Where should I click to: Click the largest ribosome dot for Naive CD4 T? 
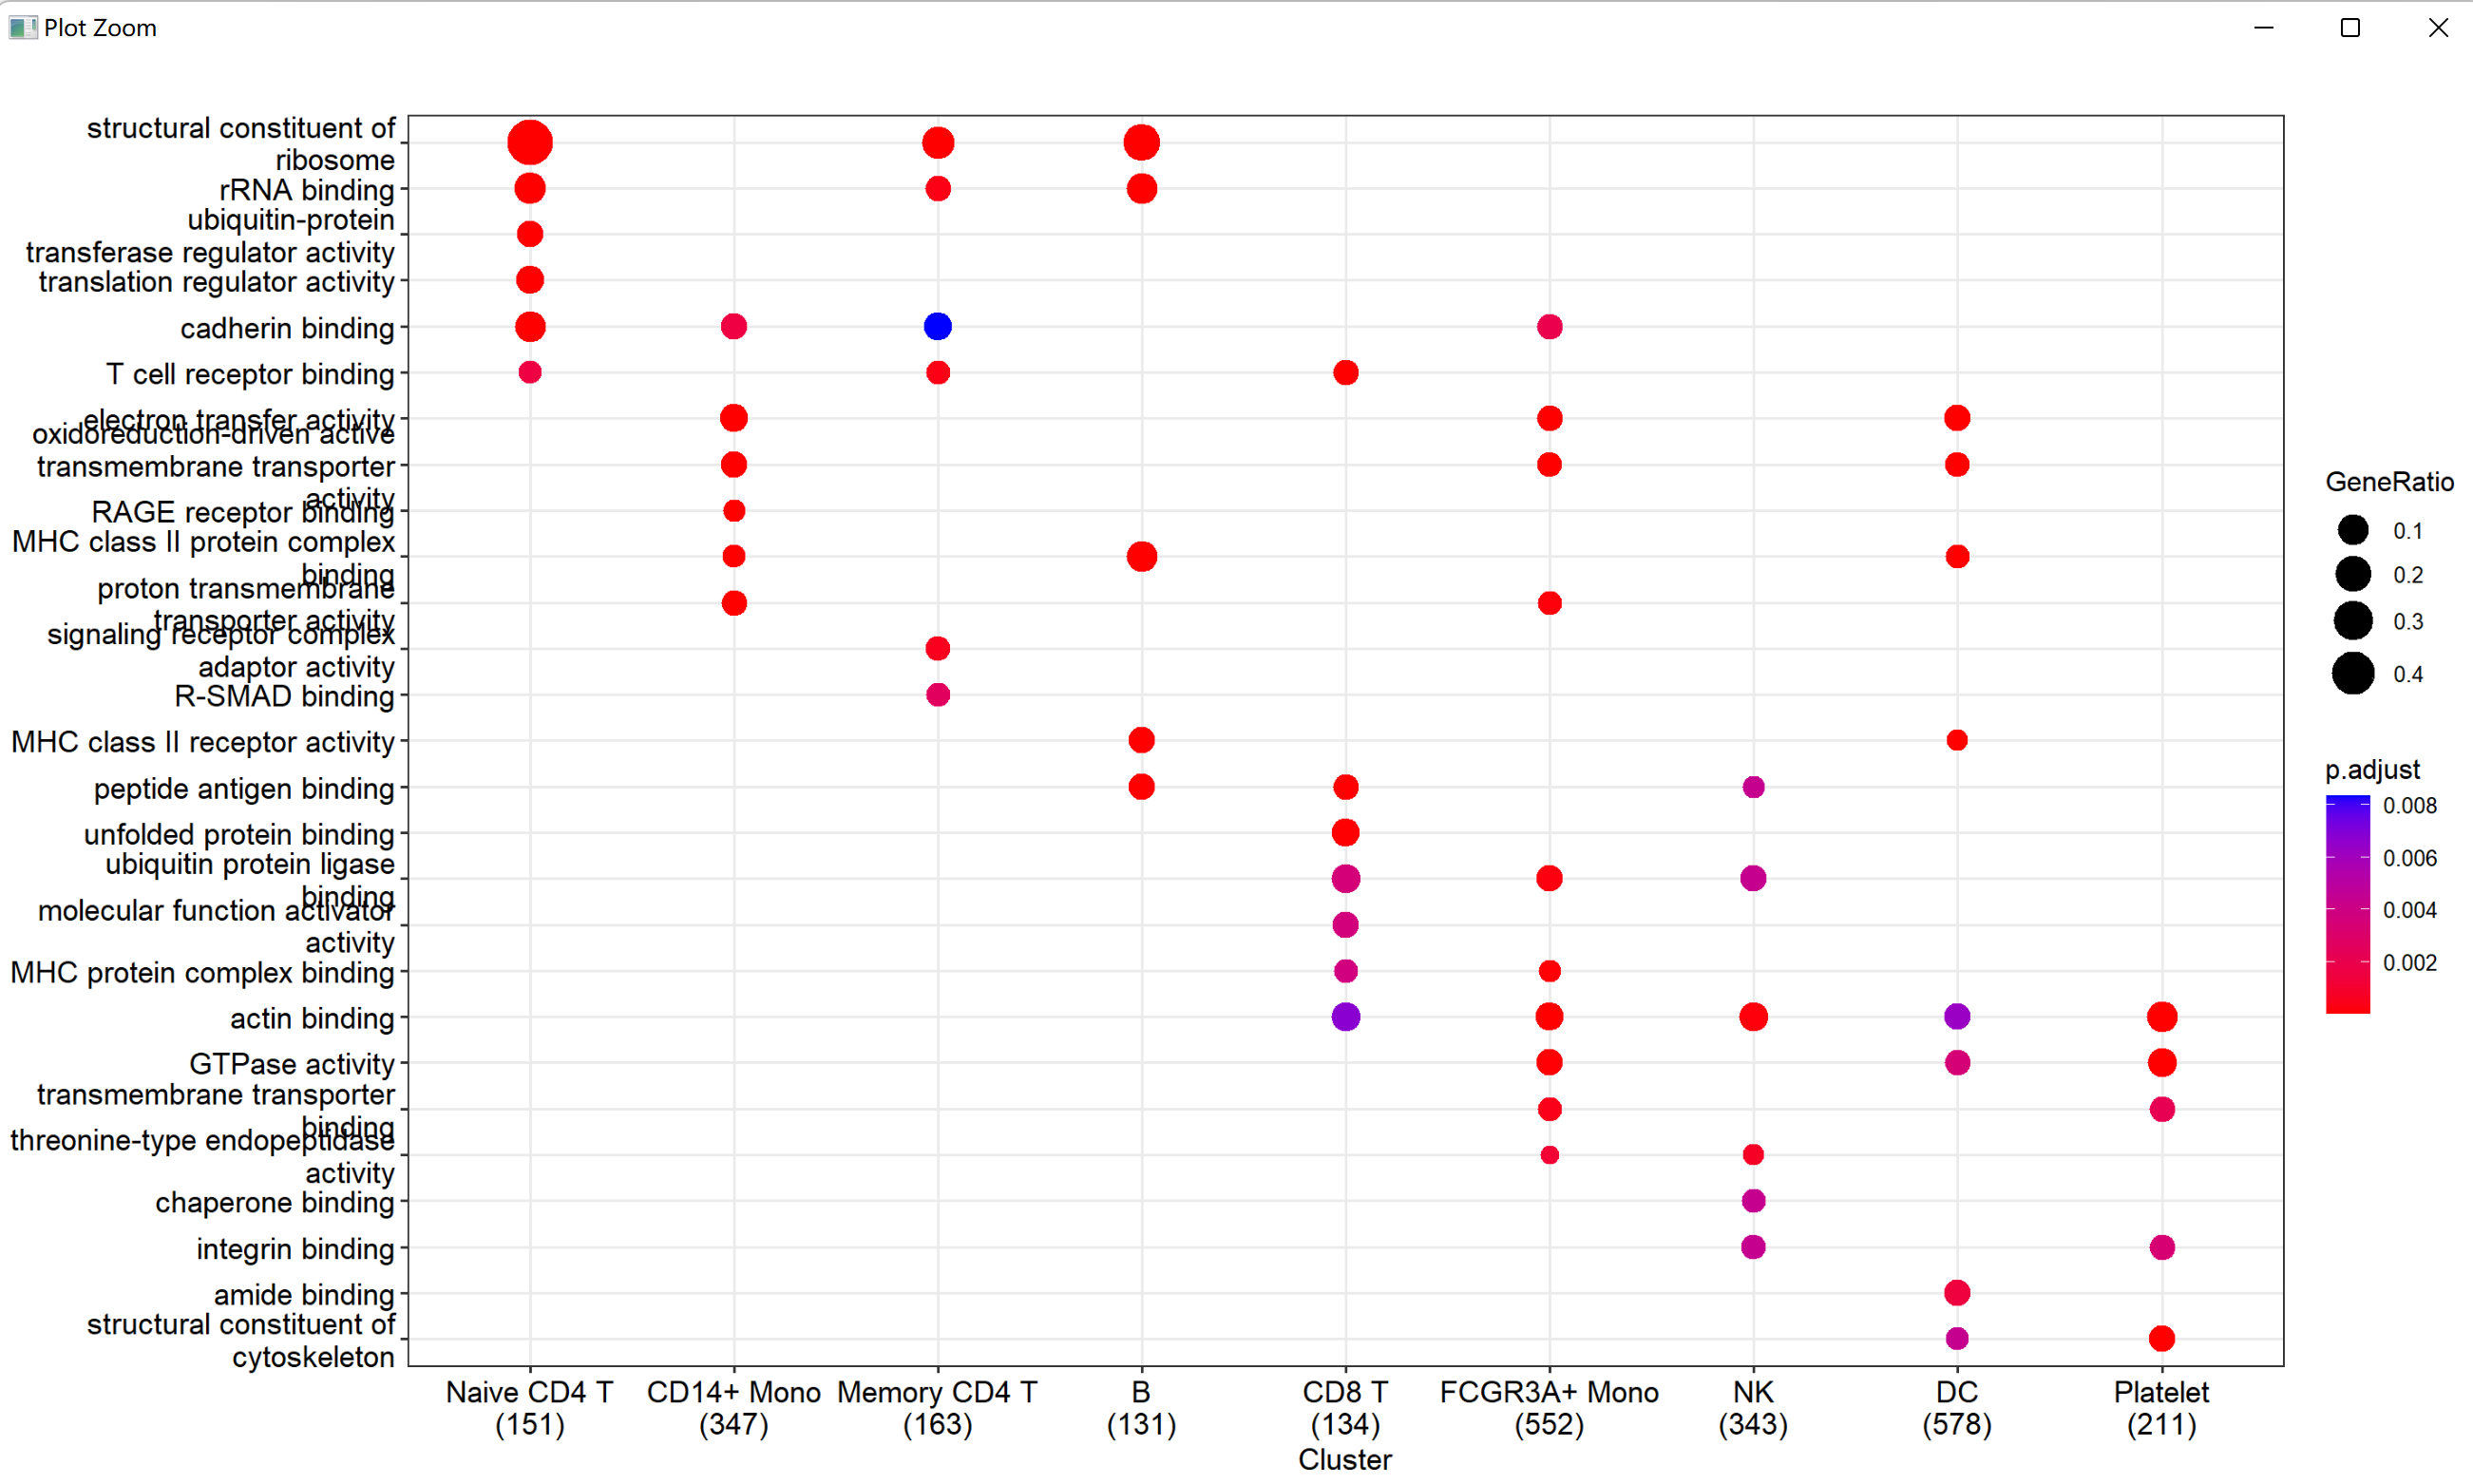(530, 142)
